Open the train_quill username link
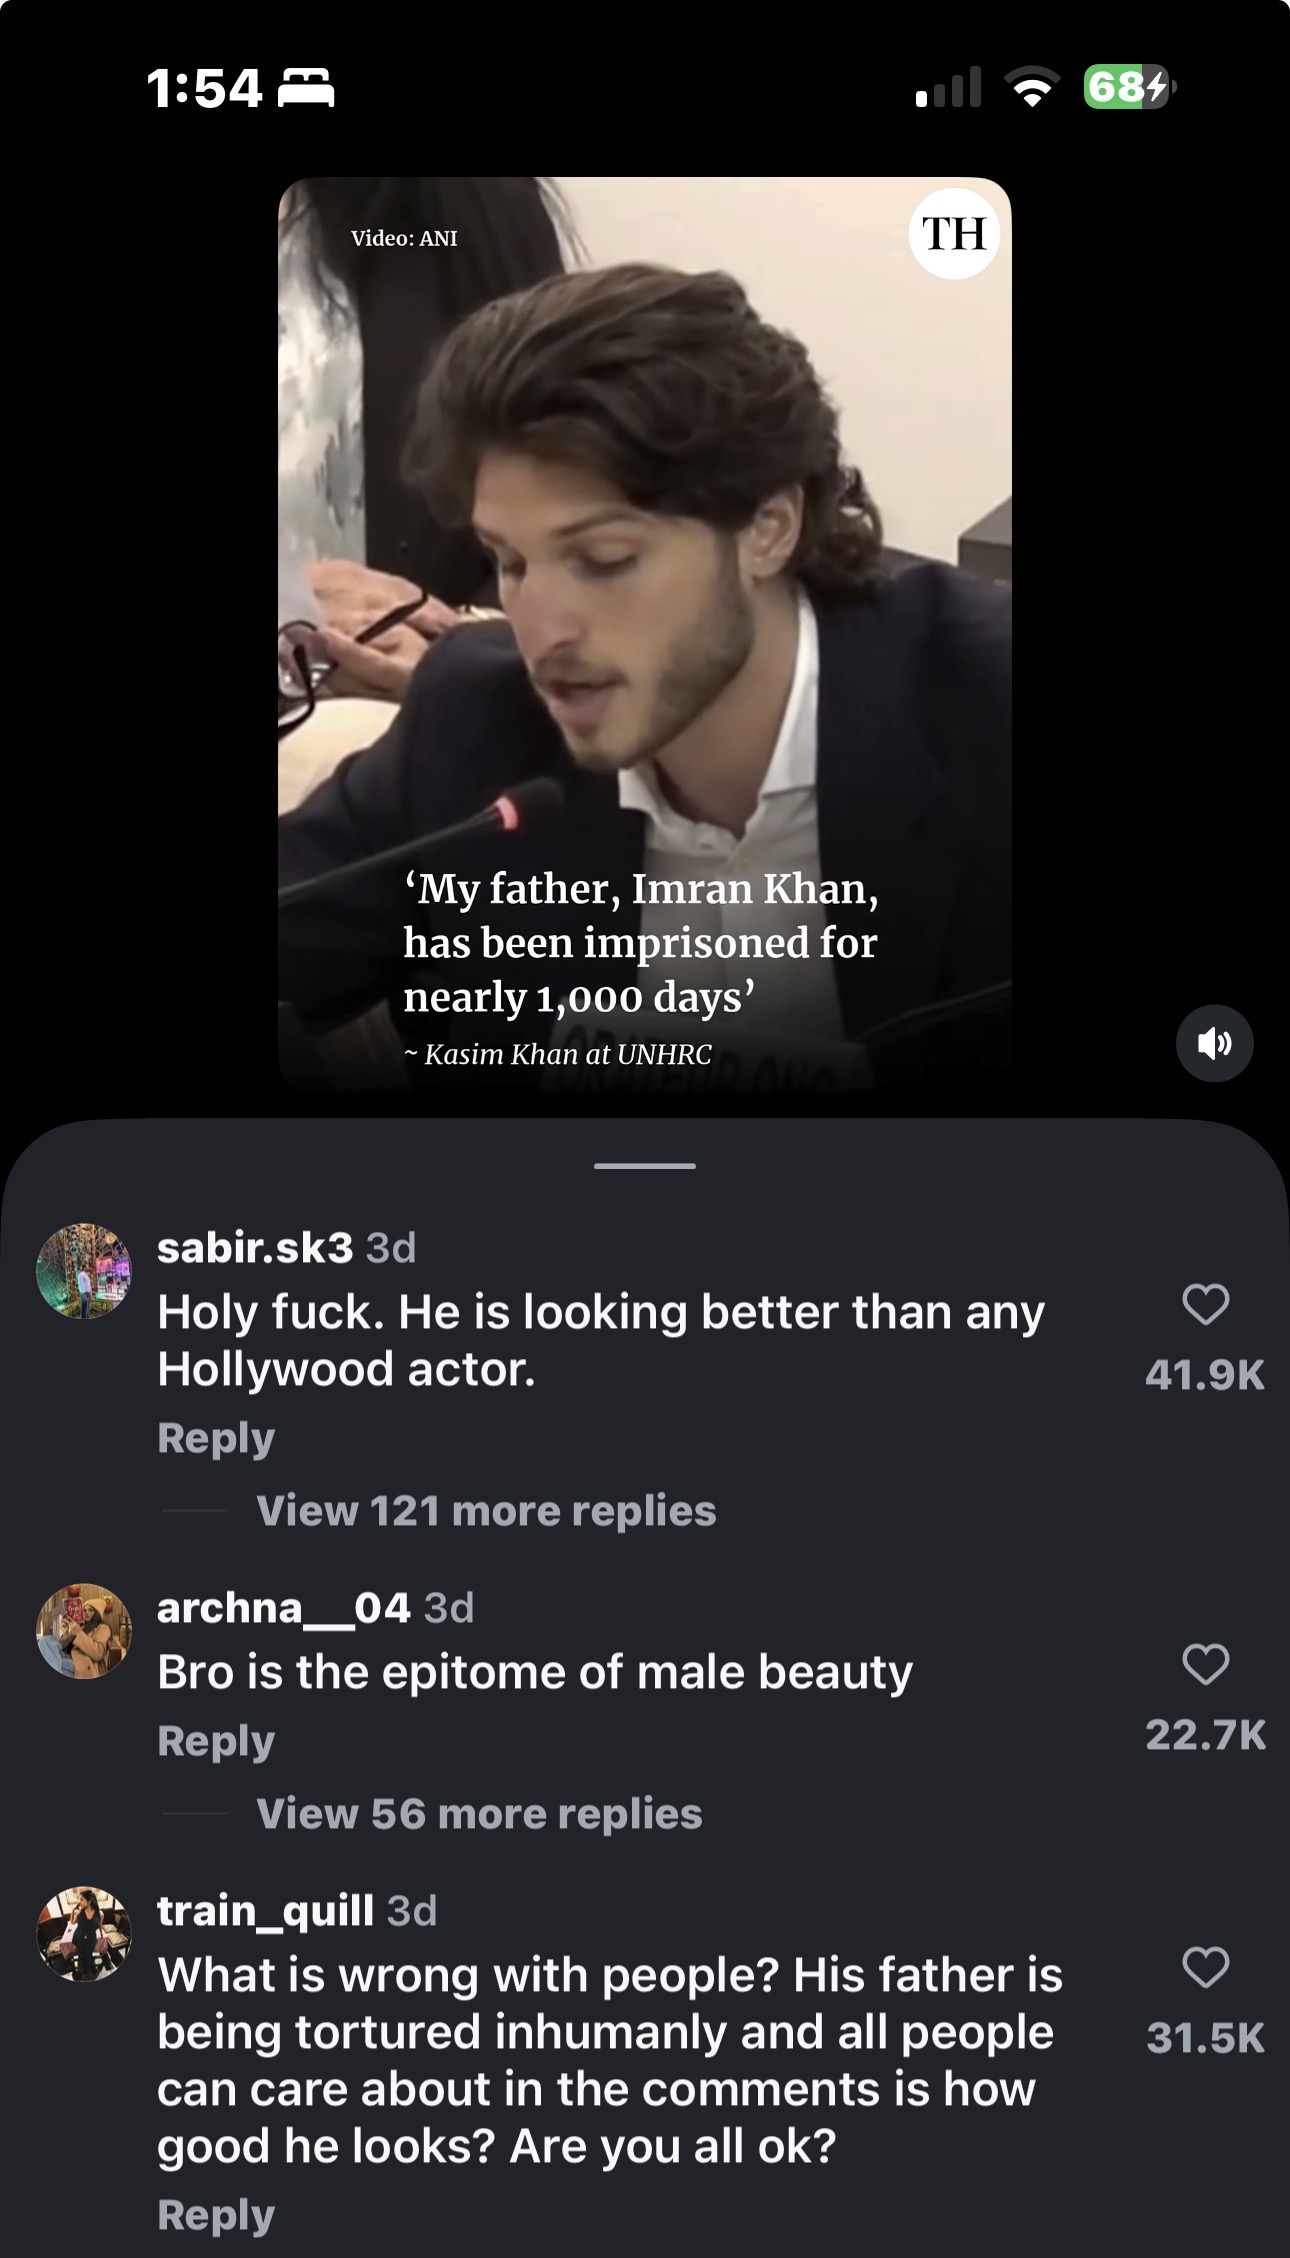Image resolution: width=1290 pixels, height=2258 pixels. point(265,1911)
